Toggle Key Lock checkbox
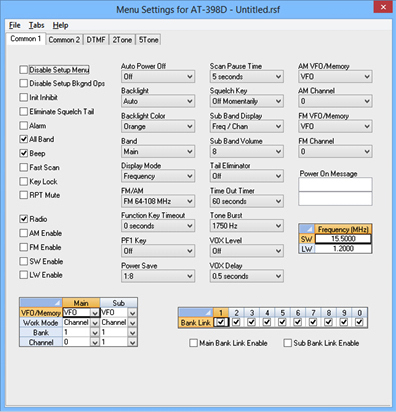The image size is (396, 412). [x=23, y=181]
